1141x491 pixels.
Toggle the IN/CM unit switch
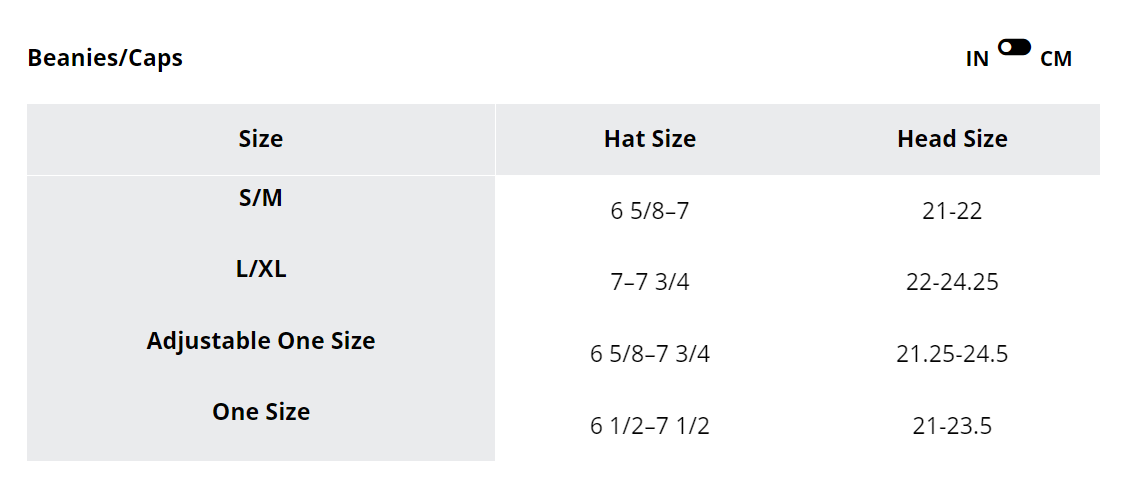click(x=1014, y=47)
